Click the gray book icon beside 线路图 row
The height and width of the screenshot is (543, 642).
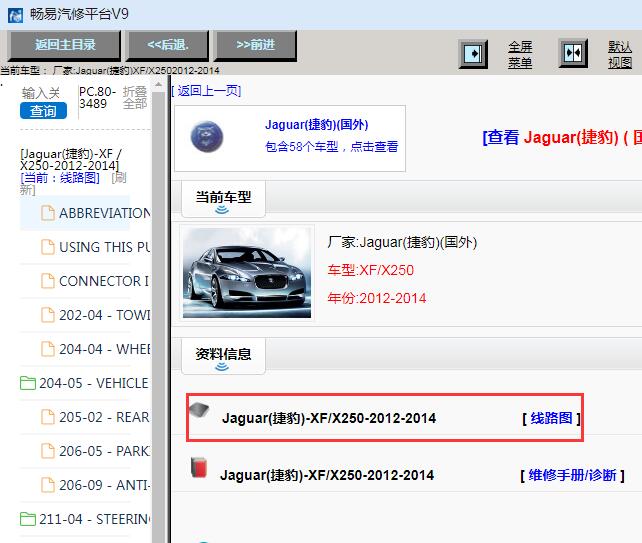point(199,410)
